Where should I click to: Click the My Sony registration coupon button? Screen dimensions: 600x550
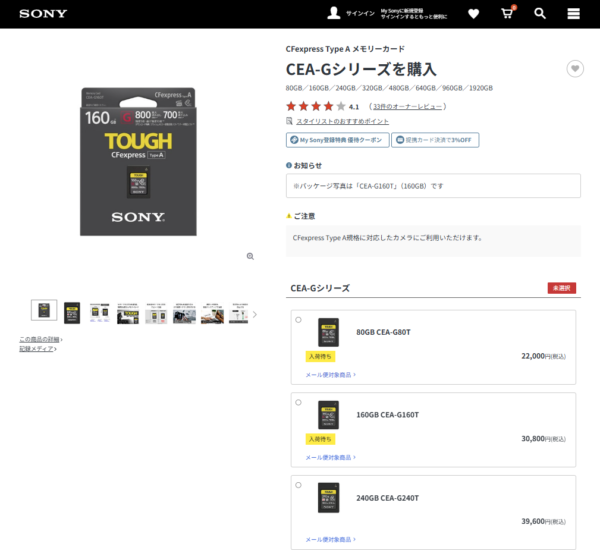click(338, 140)
